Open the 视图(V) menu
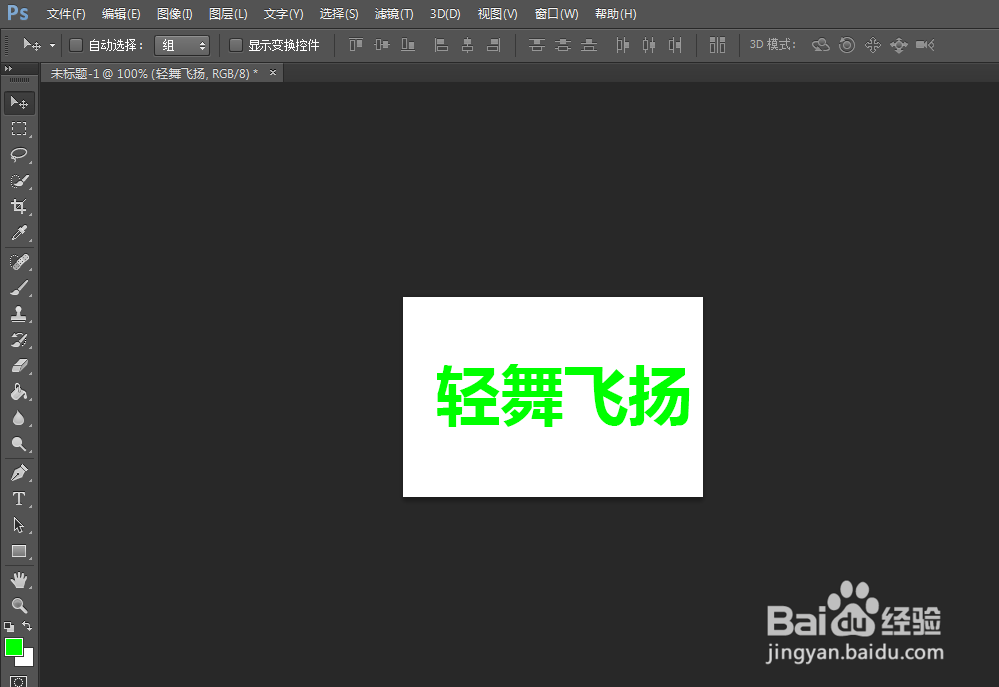Image resolution: width=999 pixels, height=687 pixels. pos(498,13)
